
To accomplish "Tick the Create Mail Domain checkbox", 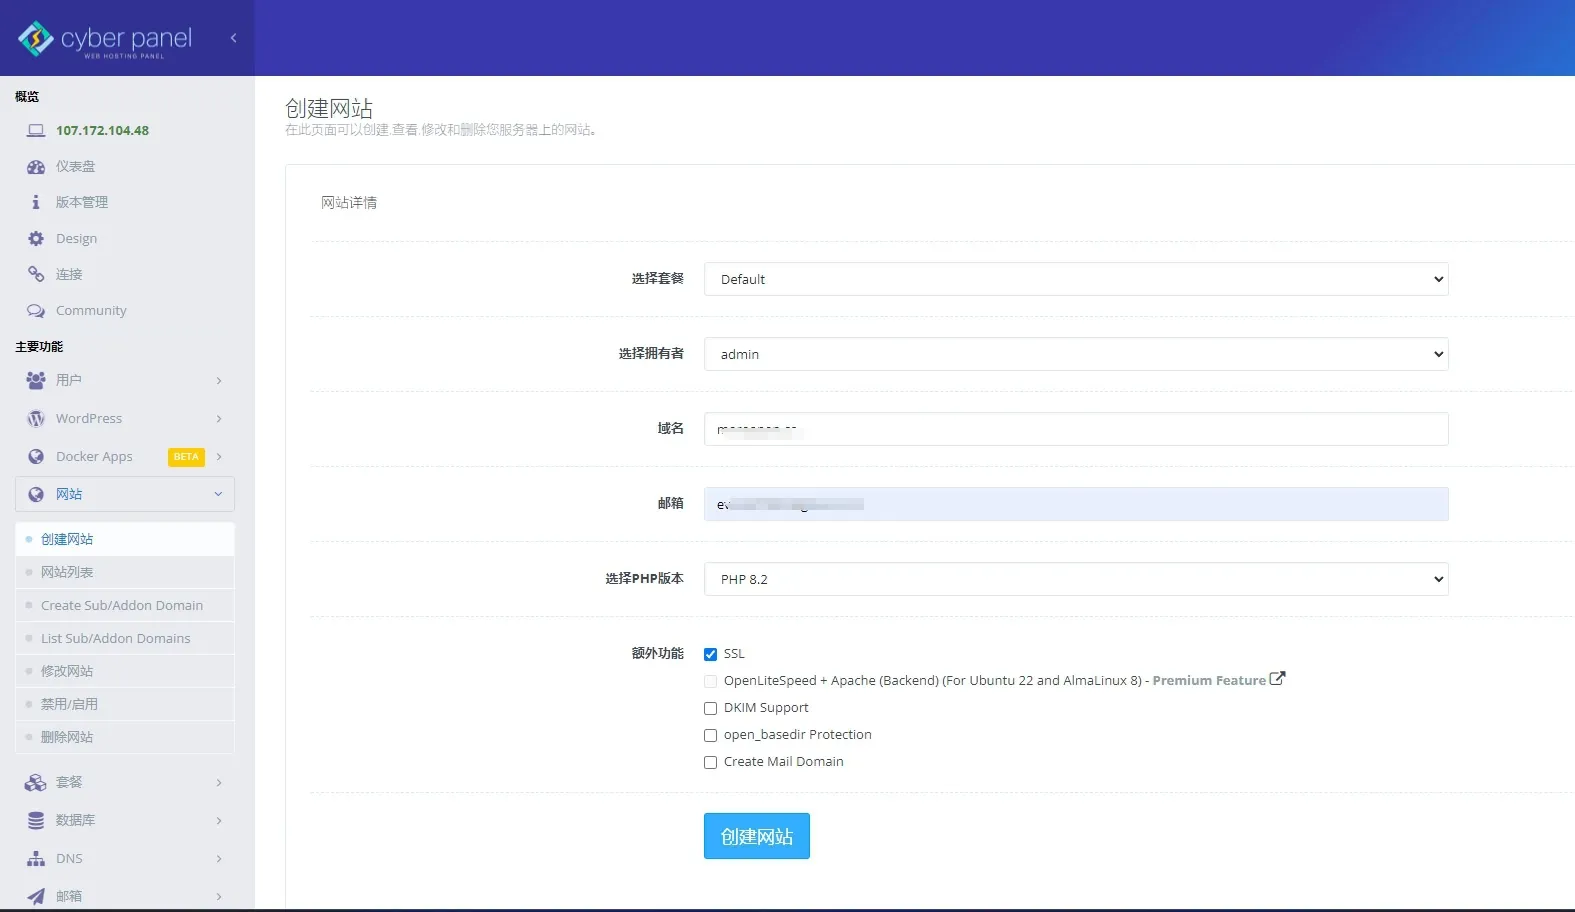I will (710, 762).
